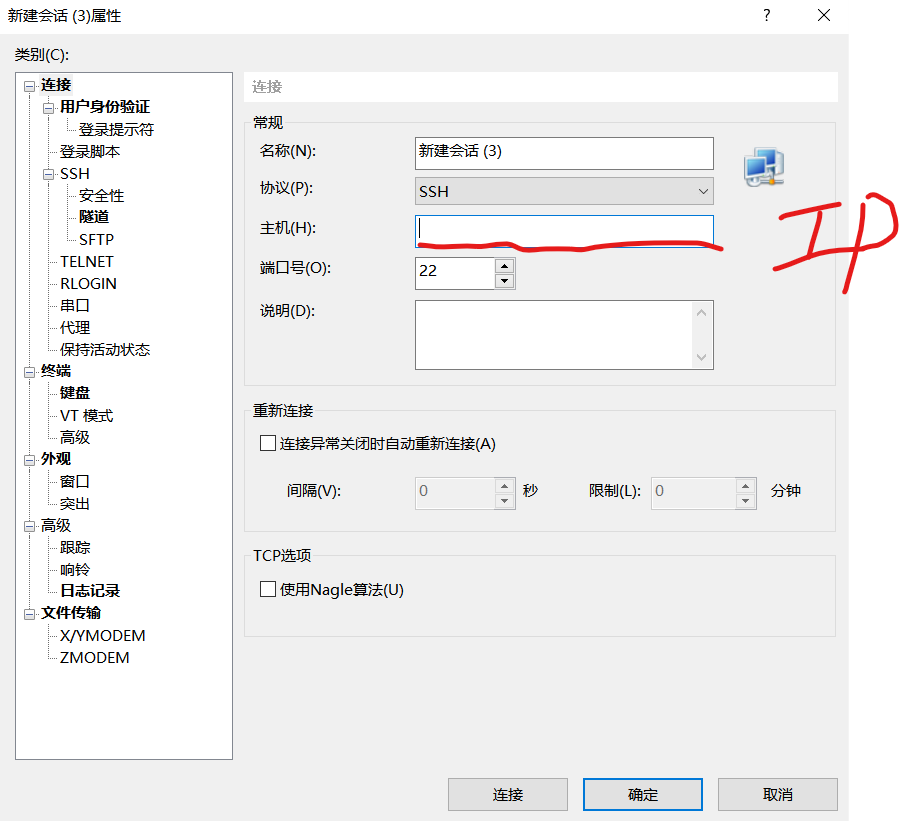Viewport: 899px width, 821px height.
Task: Select the ZMODEM file transfer item
Action: [x=96, y=657]
